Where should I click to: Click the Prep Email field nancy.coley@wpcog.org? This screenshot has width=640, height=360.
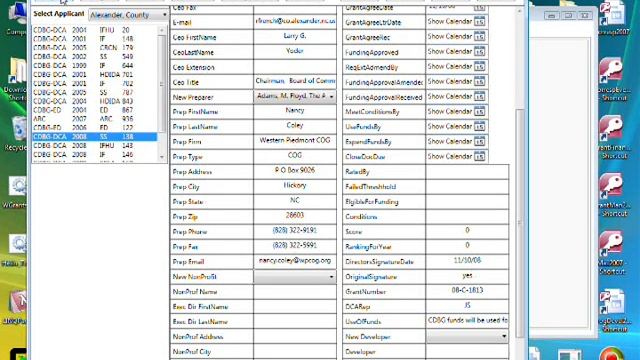point(295,262)
